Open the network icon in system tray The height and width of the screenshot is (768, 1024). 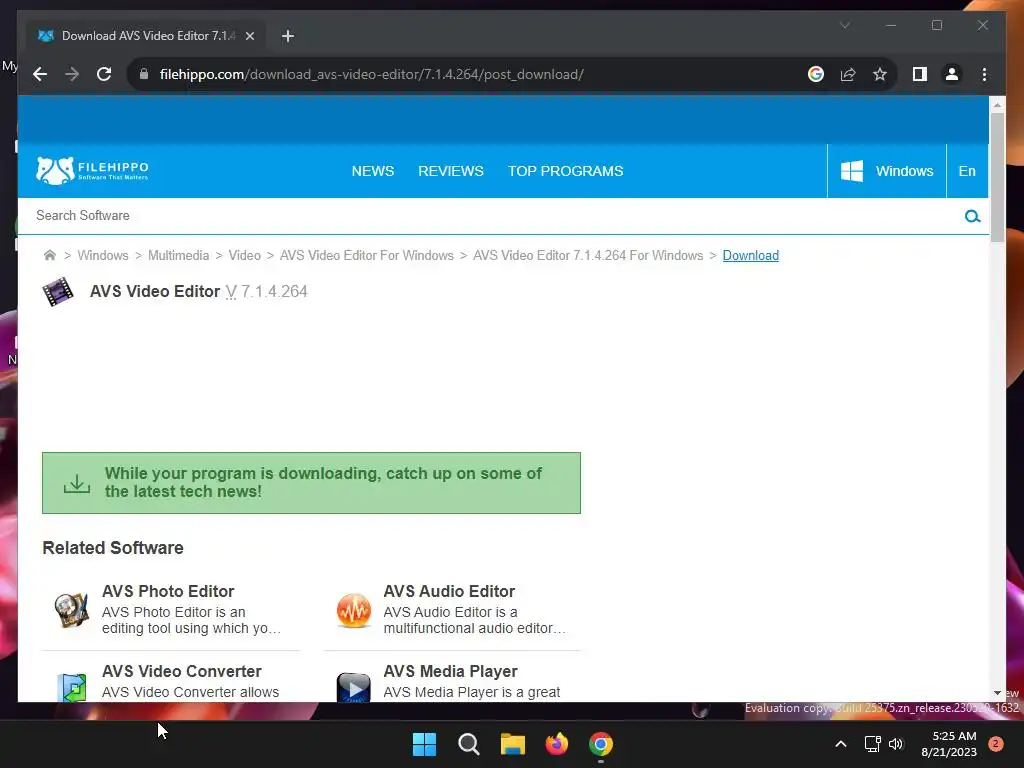(x=872, y=744)
